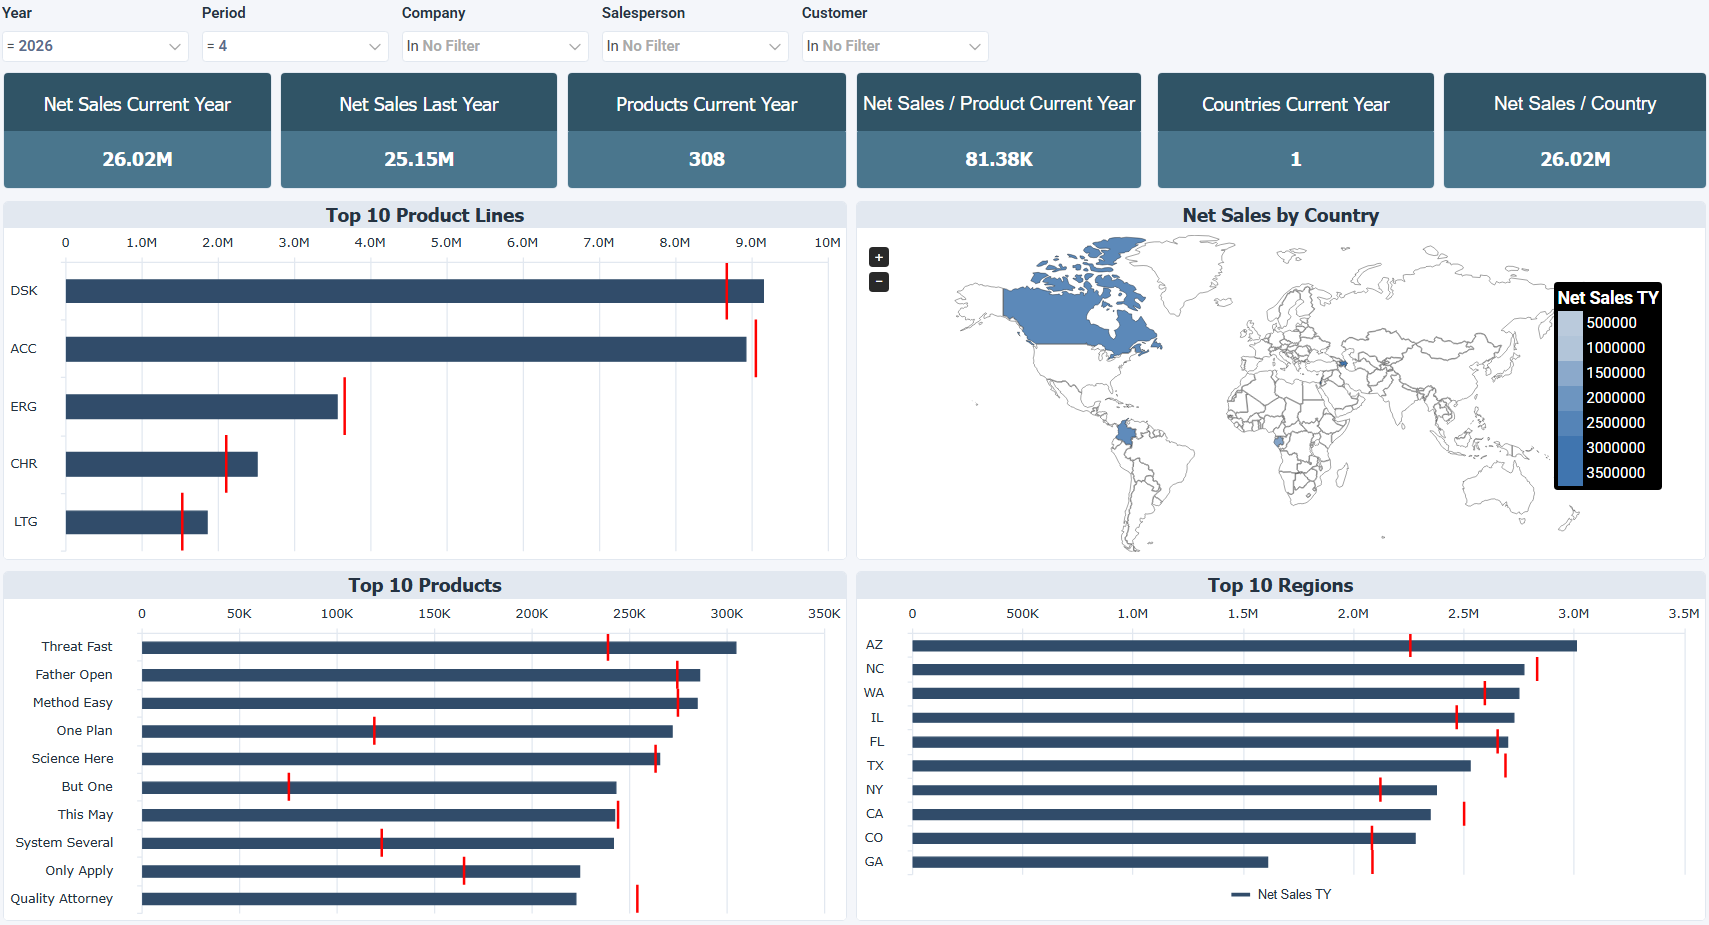The width and height of the screenshot is (1709, 925).
Task: Click the Top 10 Products title
Action: click(x=425, y=585)
